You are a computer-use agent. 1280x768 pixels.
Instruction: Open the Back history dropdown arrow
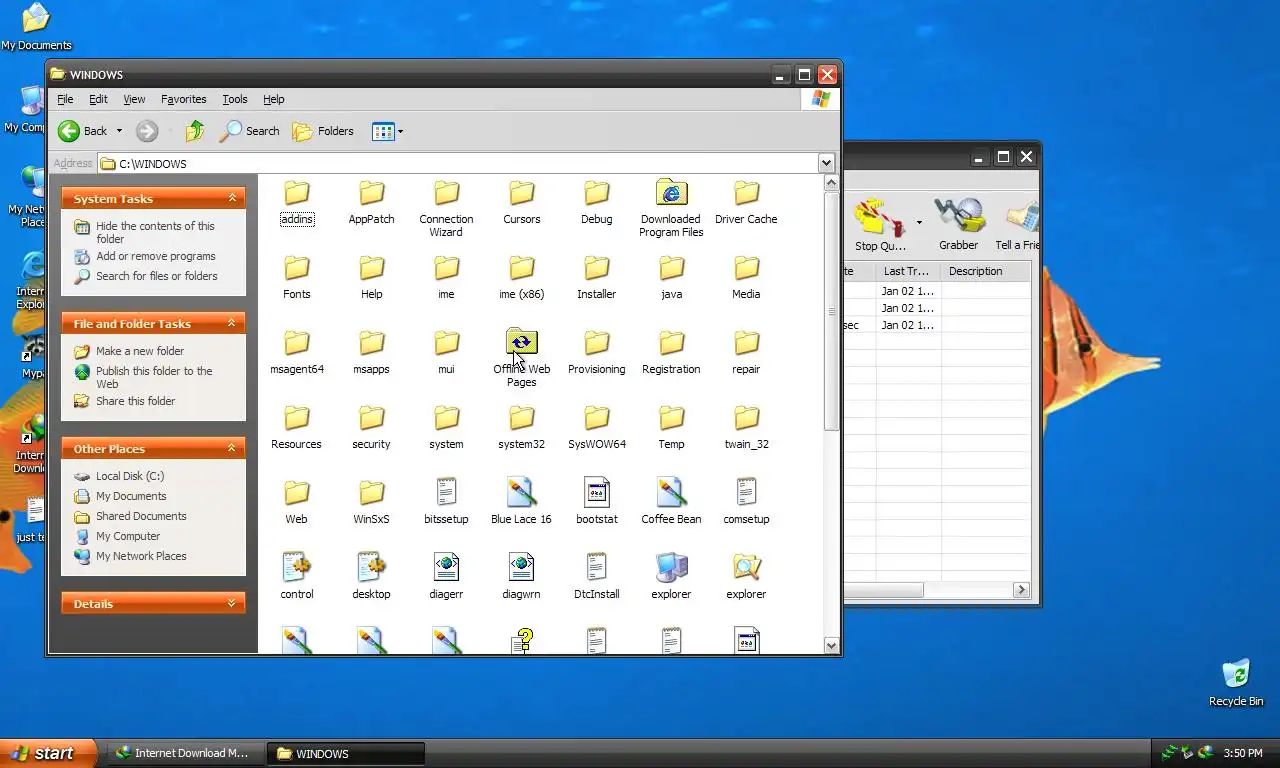pos(119,131)
